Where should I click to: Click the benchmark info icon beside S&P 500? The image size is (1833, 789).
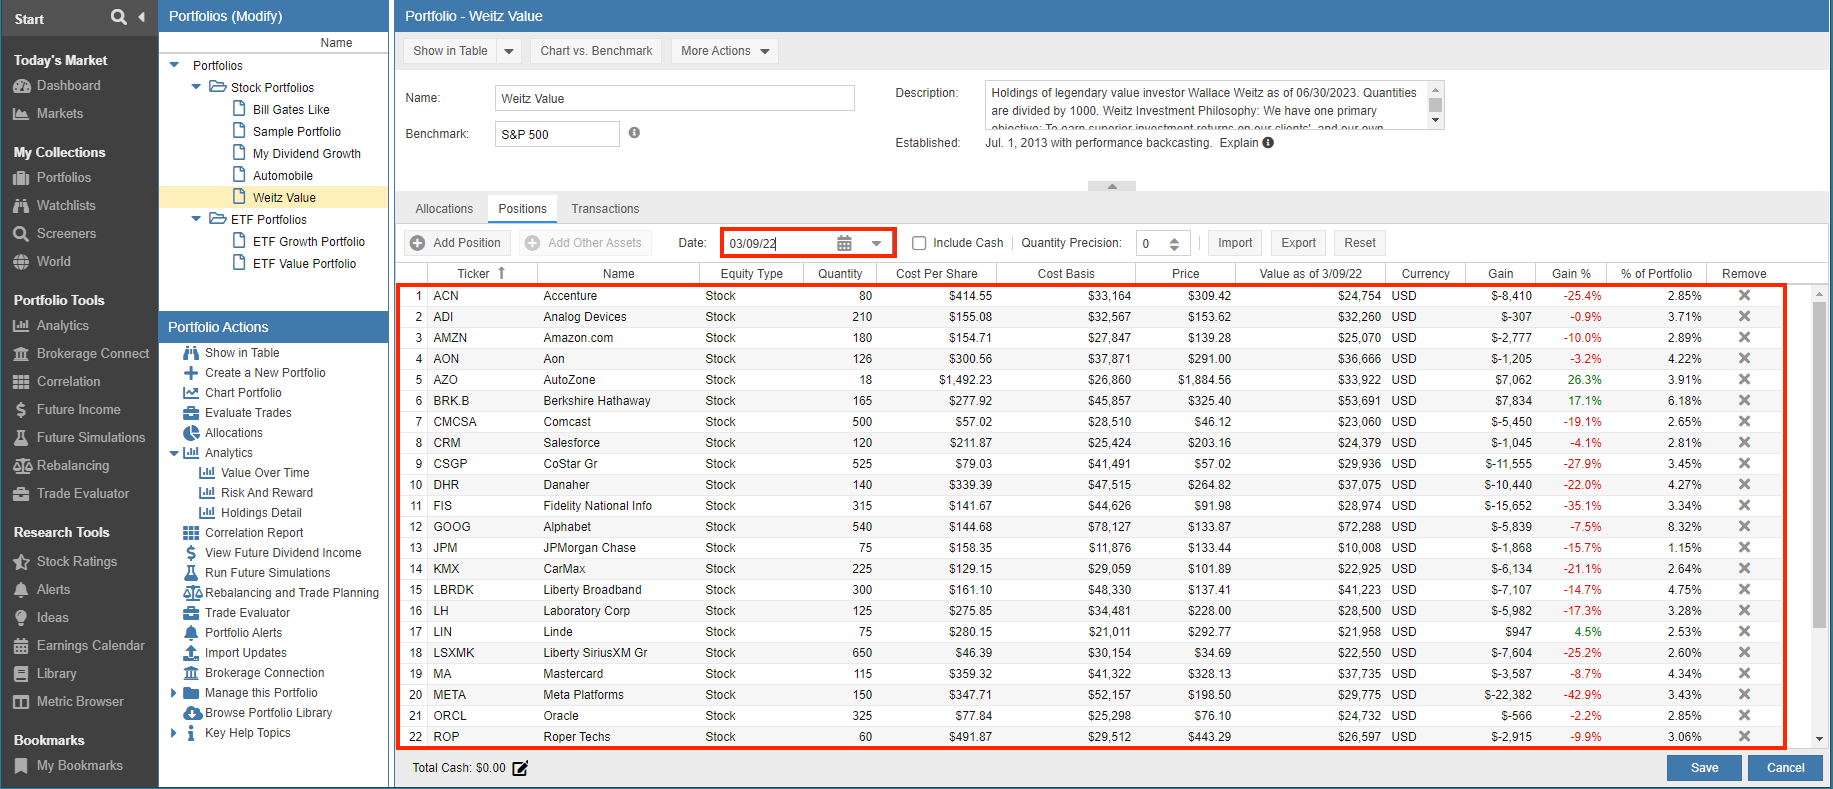(634, 133)
